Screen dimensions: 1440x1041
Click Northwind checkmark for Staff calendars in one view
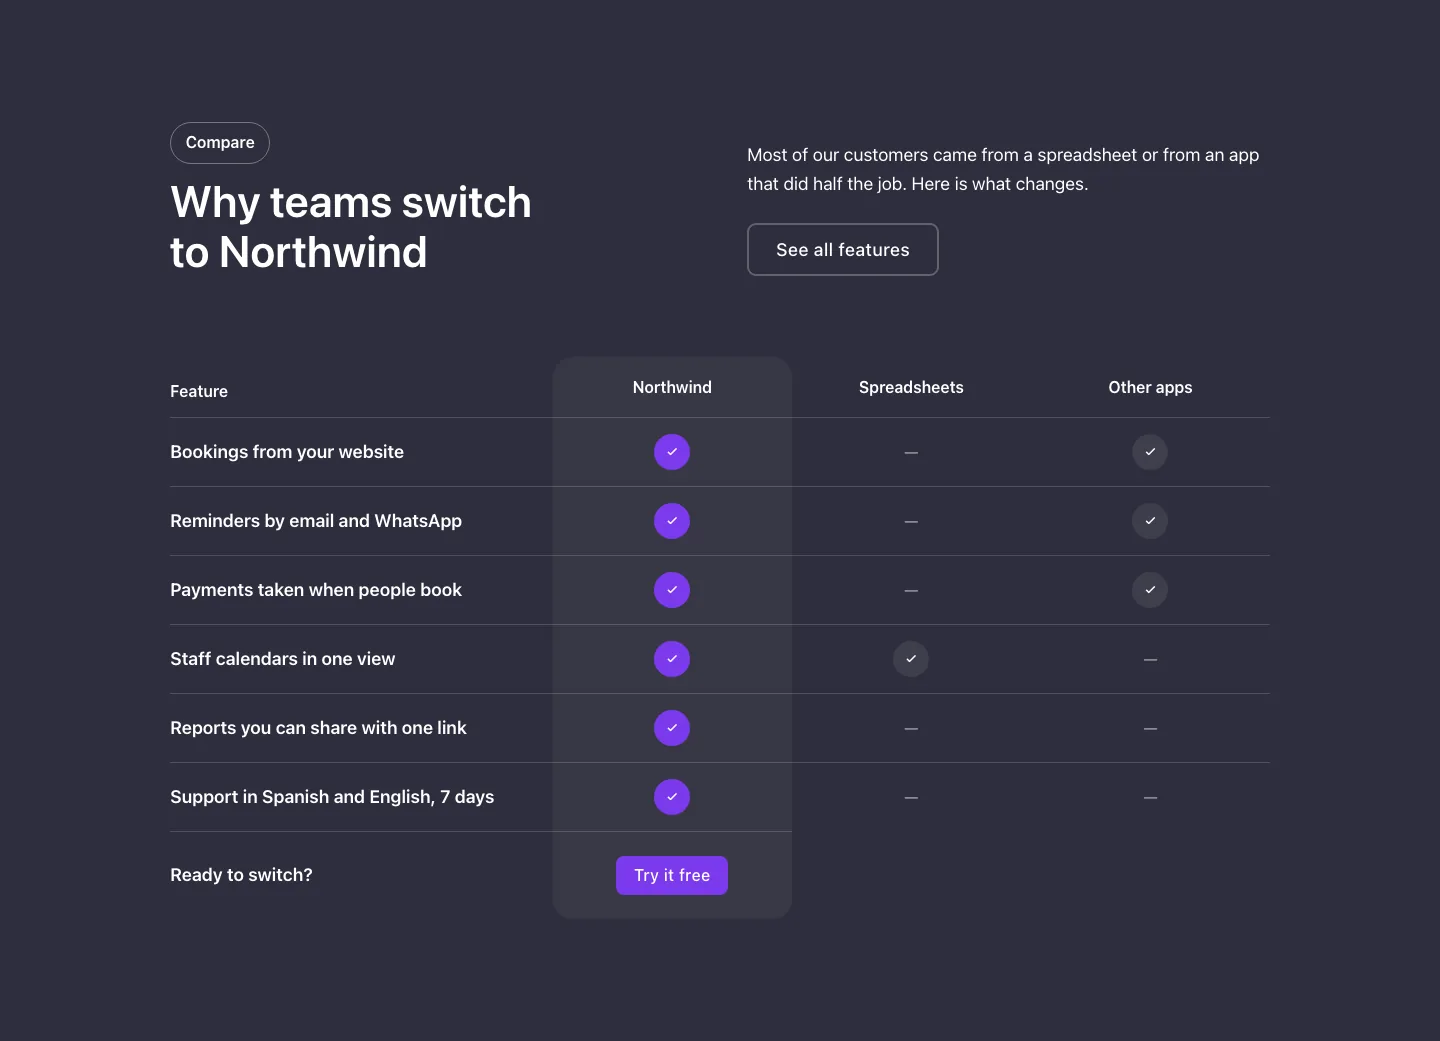tap(672, 659)
